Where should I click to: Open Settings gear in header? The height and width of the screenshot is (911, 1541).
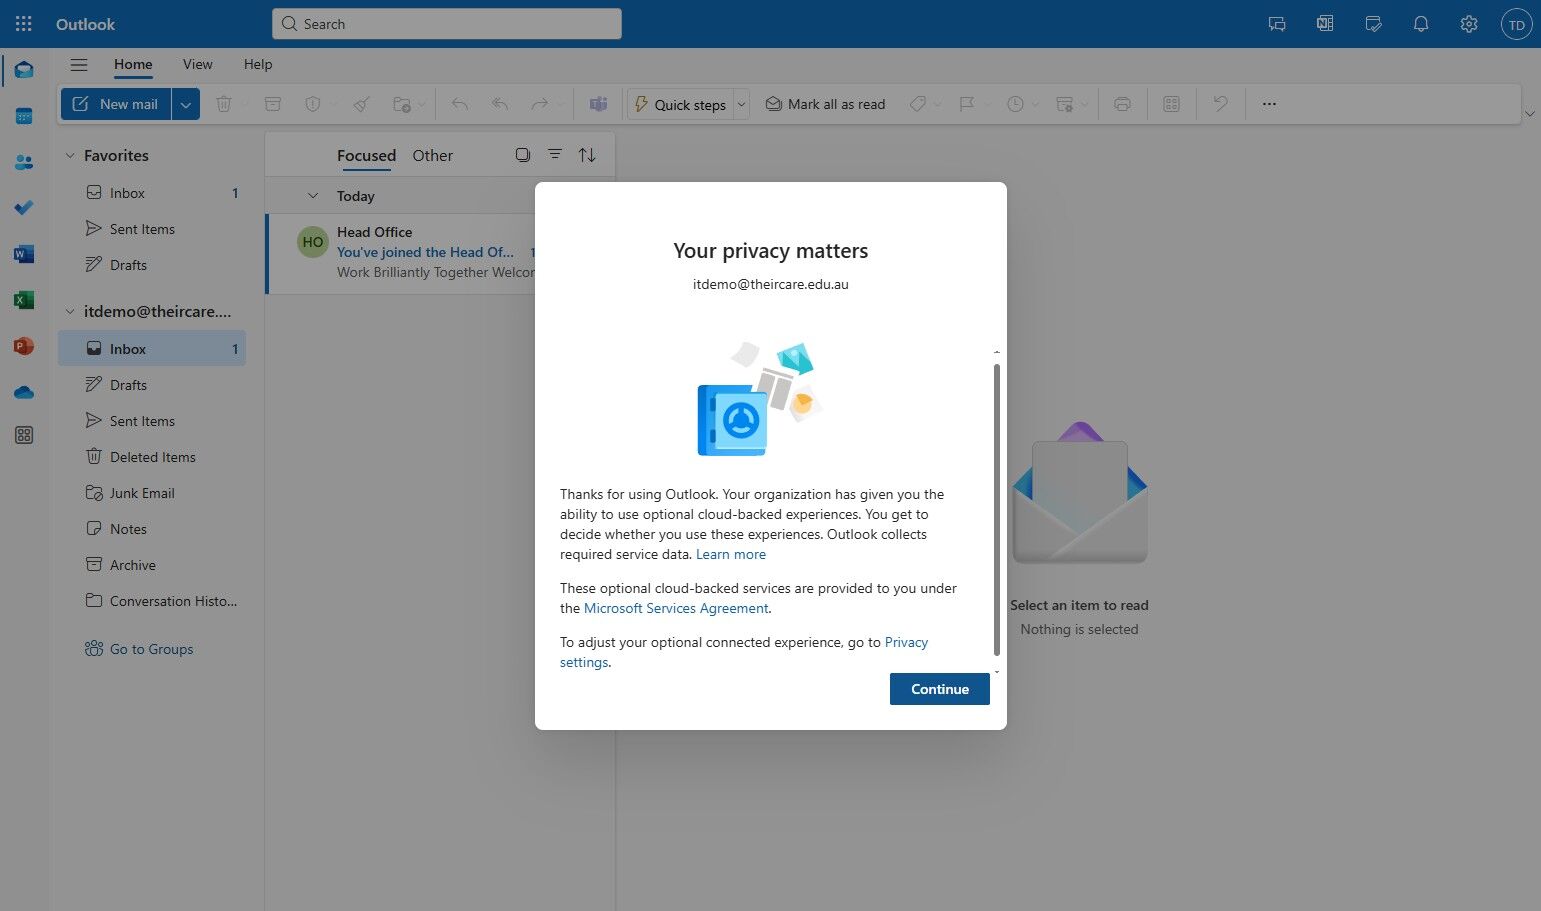1469,24
